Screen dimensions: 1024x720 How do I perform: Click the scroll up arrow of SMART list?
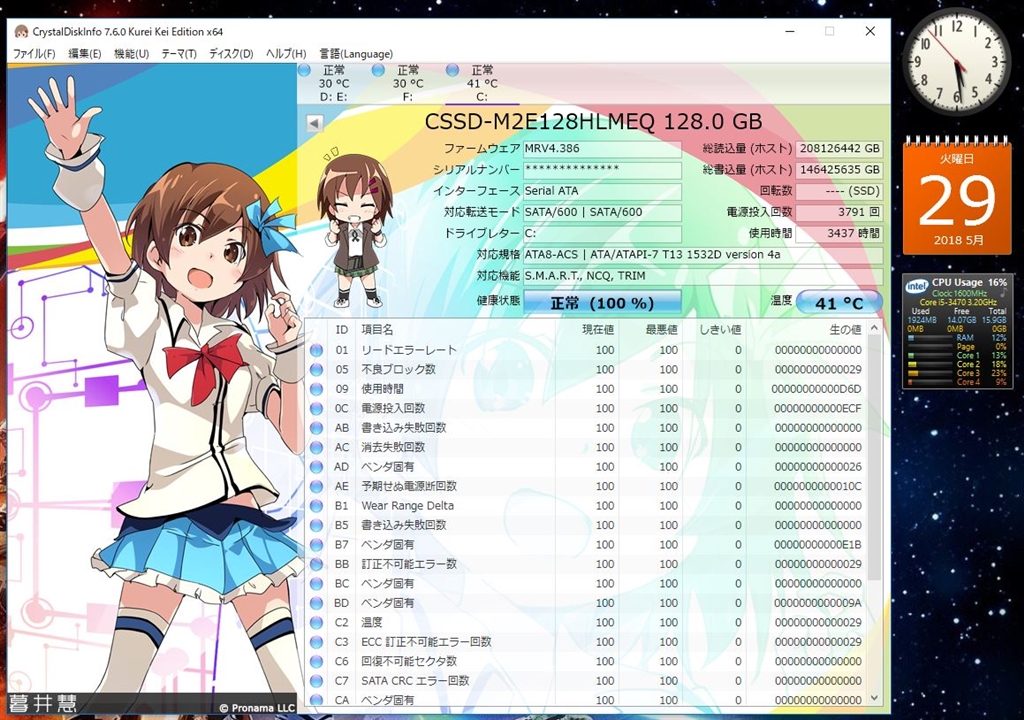tap(875, 329)
